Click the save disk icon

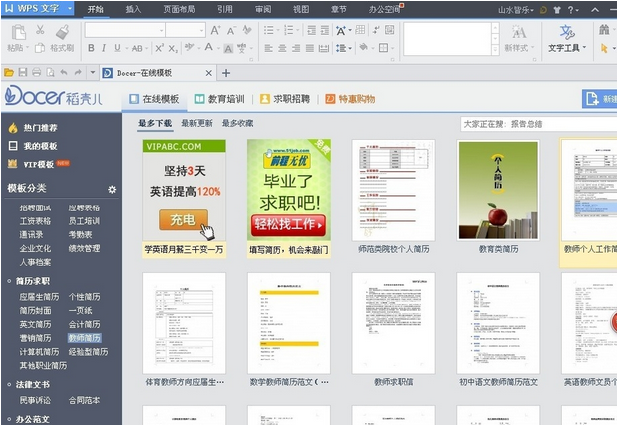(23, 73)
